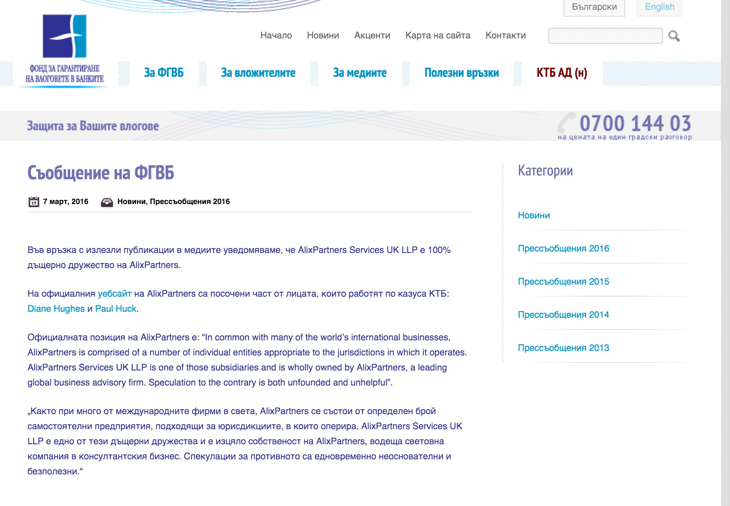Open the За вложителите navigation tab
730x506 pixels.
258,73
